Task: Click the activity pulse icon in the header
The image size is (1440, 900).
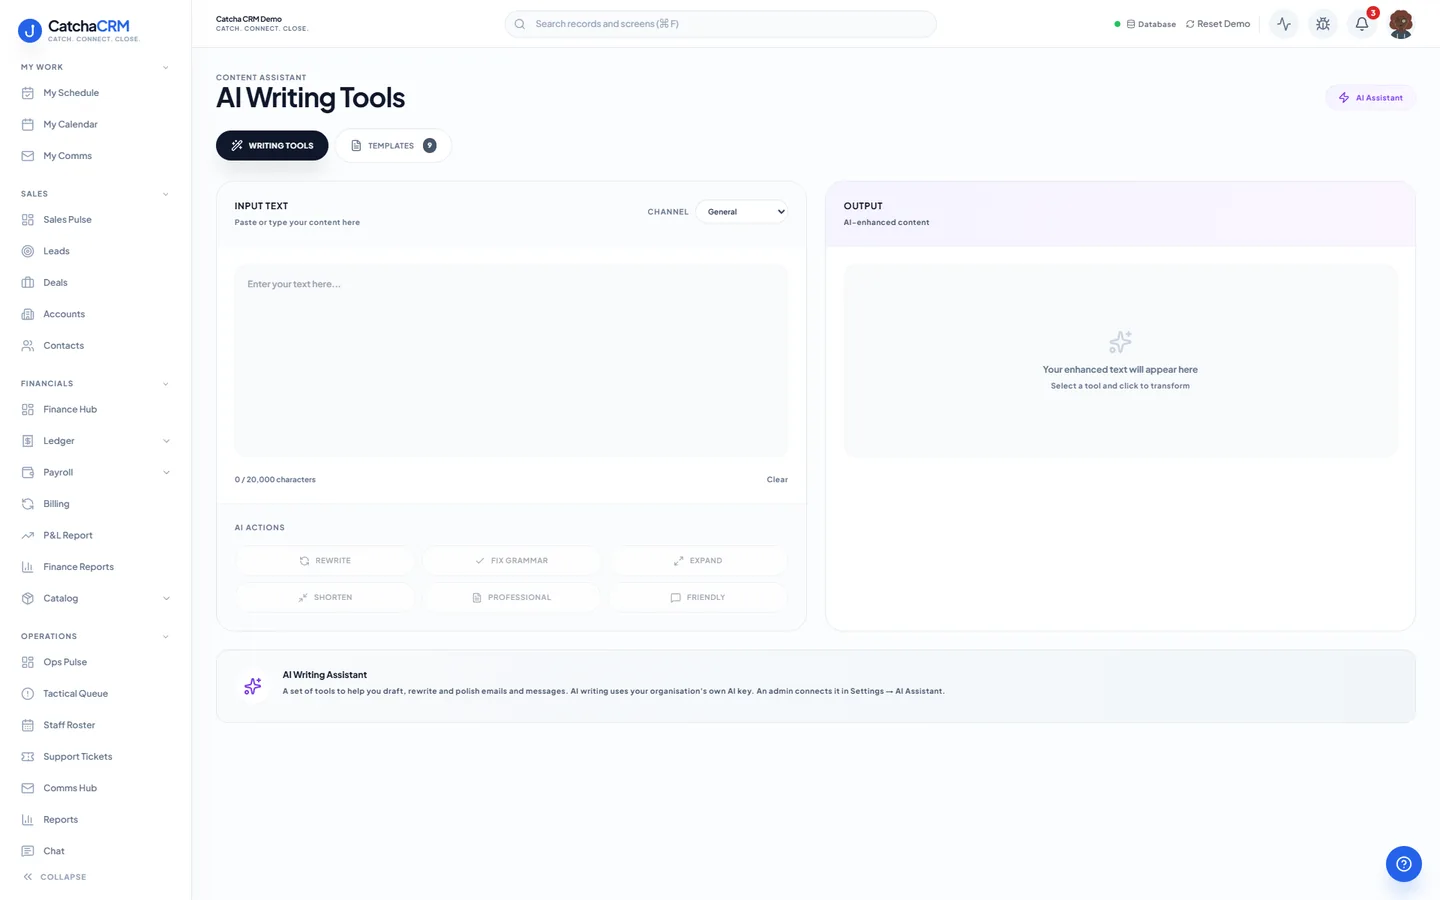Action: 1284,24
